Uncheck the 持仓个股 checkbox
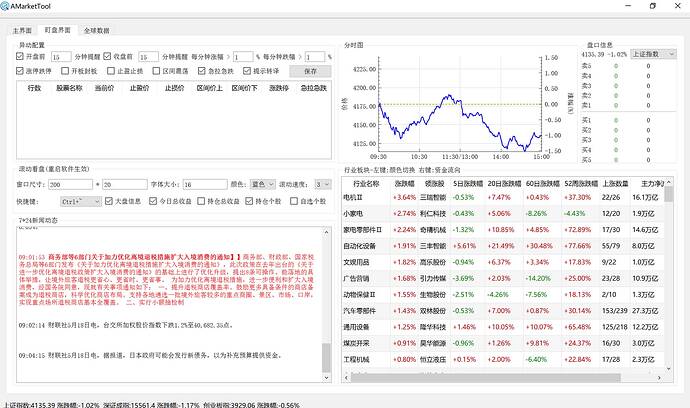This screenshot has height=408, width=690. coord(249,201)
